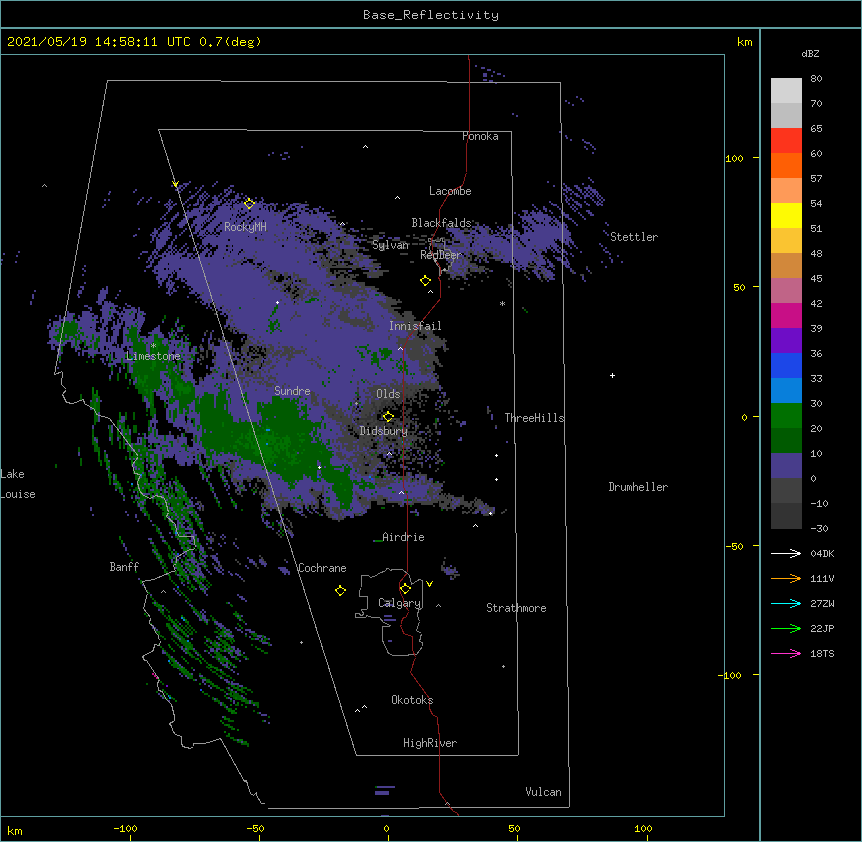Click the Drumheller label
Screen dimensions: 862x842
point(638,487)
